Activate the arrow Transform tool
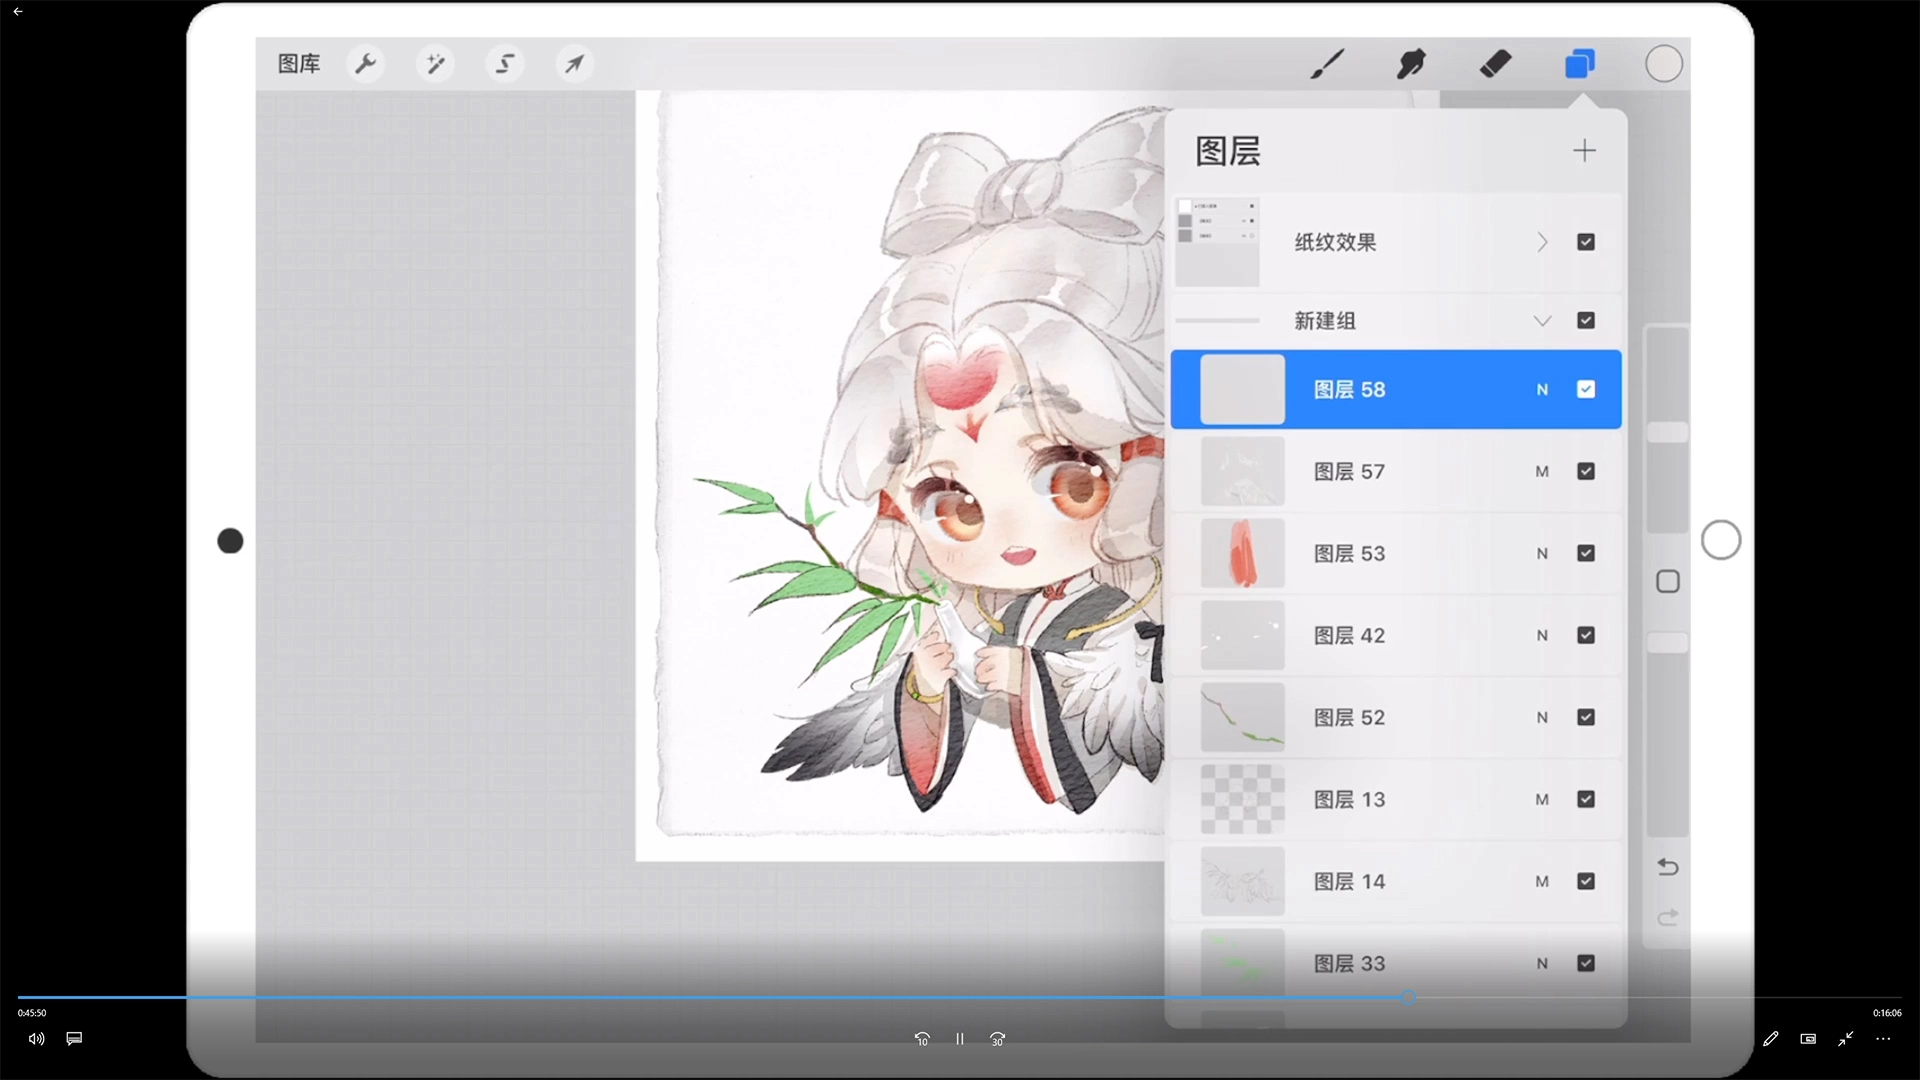The height and width of the screenshot is (1080, 1920). pos(574,64)
